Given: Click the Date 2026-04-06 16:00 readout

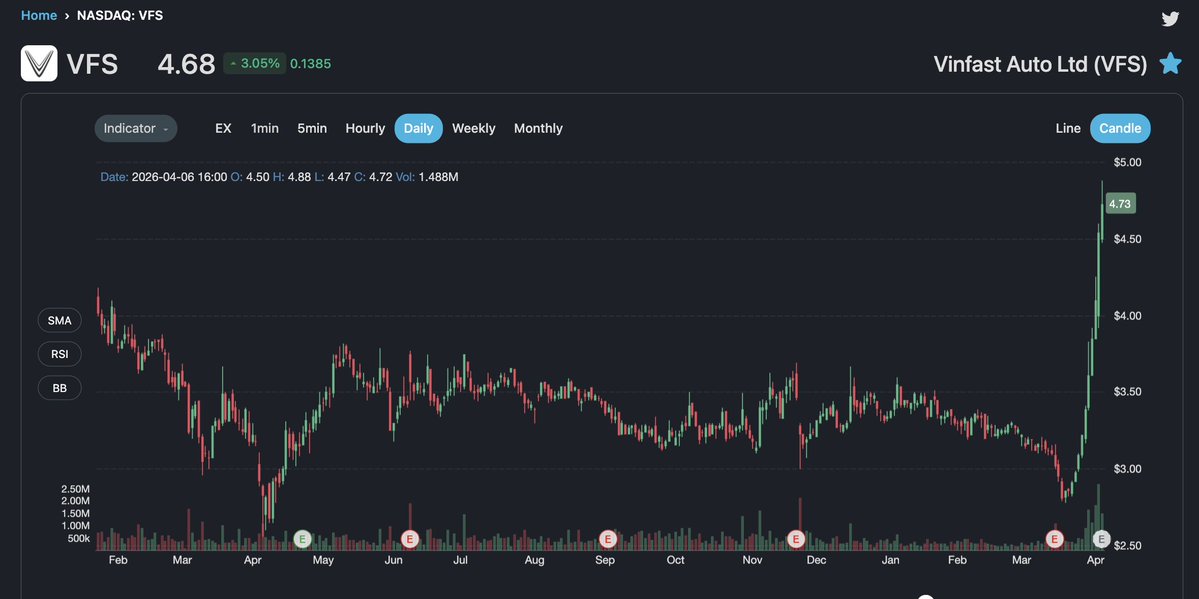Looking at the screenshot, I should click(164, 177).
